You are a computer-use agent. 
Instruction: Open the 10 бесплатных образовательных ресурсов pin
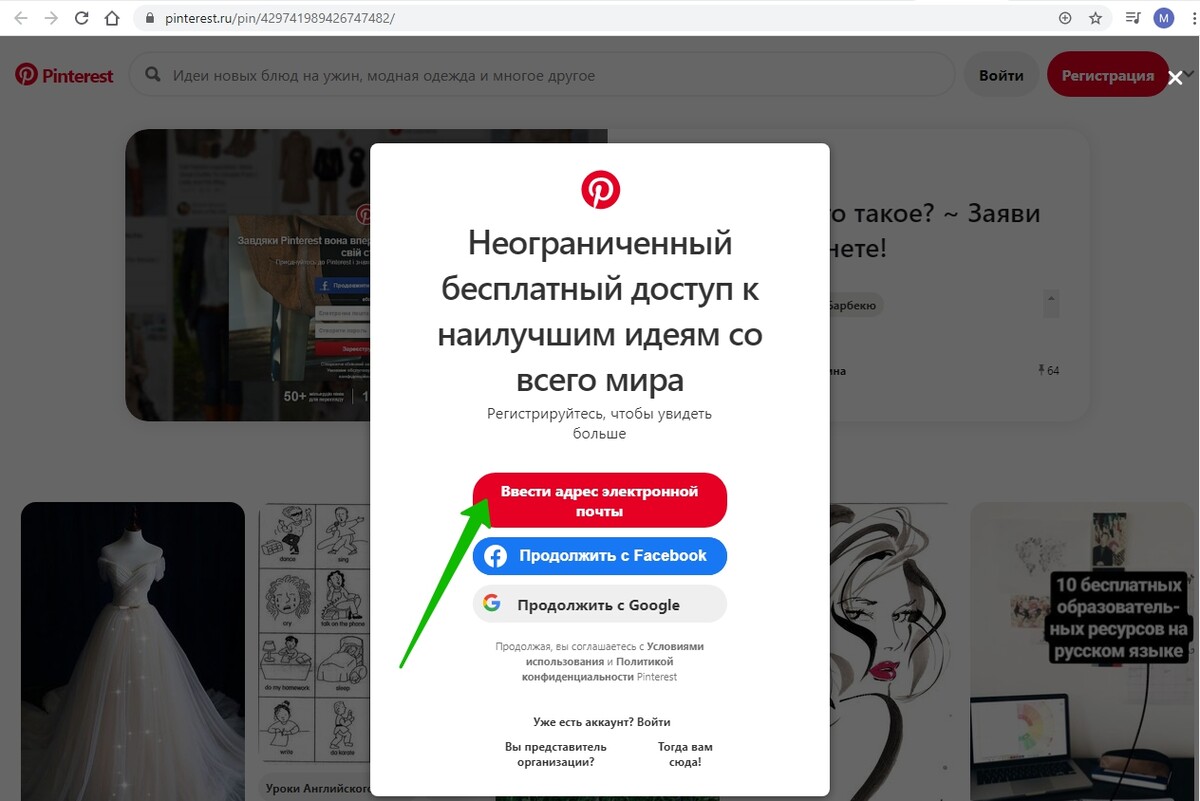coord(1081,651)
